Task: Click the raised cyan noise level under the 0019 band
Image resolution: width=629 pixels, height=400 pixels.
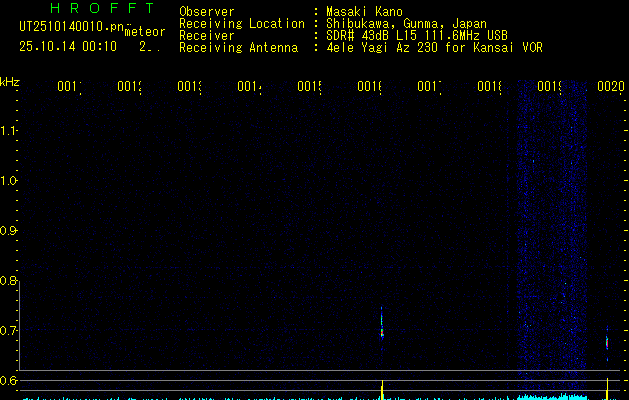Action: tap(552, 396)
